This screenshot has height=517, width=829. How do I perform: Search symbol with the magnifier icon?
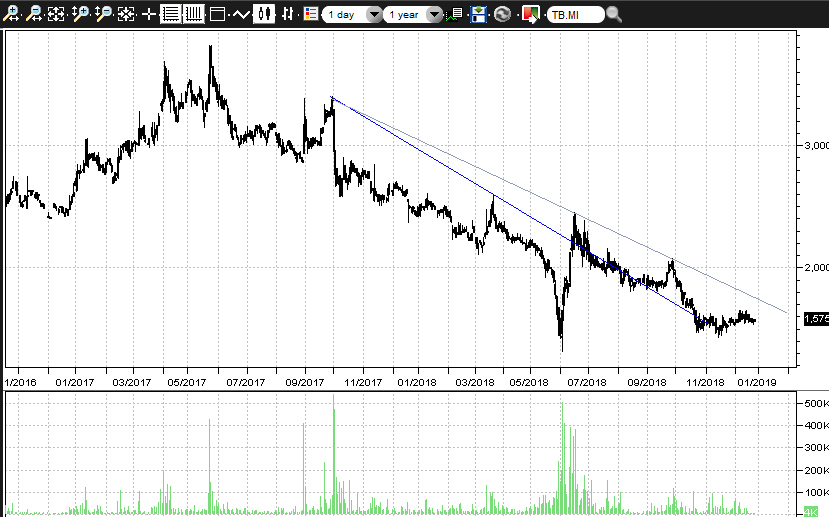point(614,14)
